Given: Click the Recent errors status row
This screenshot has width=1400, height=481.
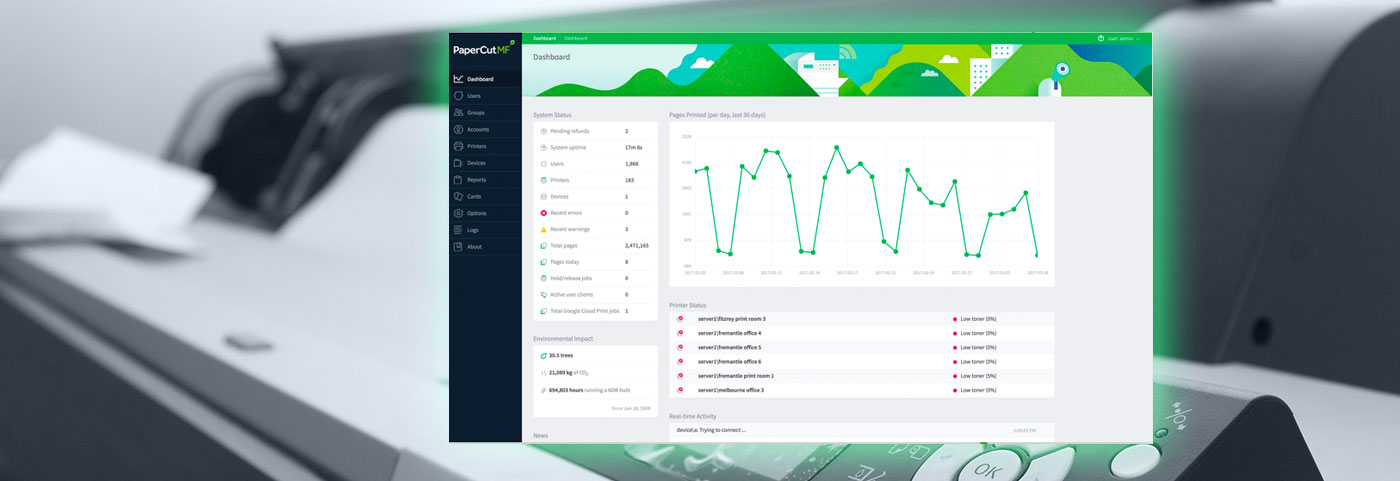Looking at the screenshot, I should 595,213.
